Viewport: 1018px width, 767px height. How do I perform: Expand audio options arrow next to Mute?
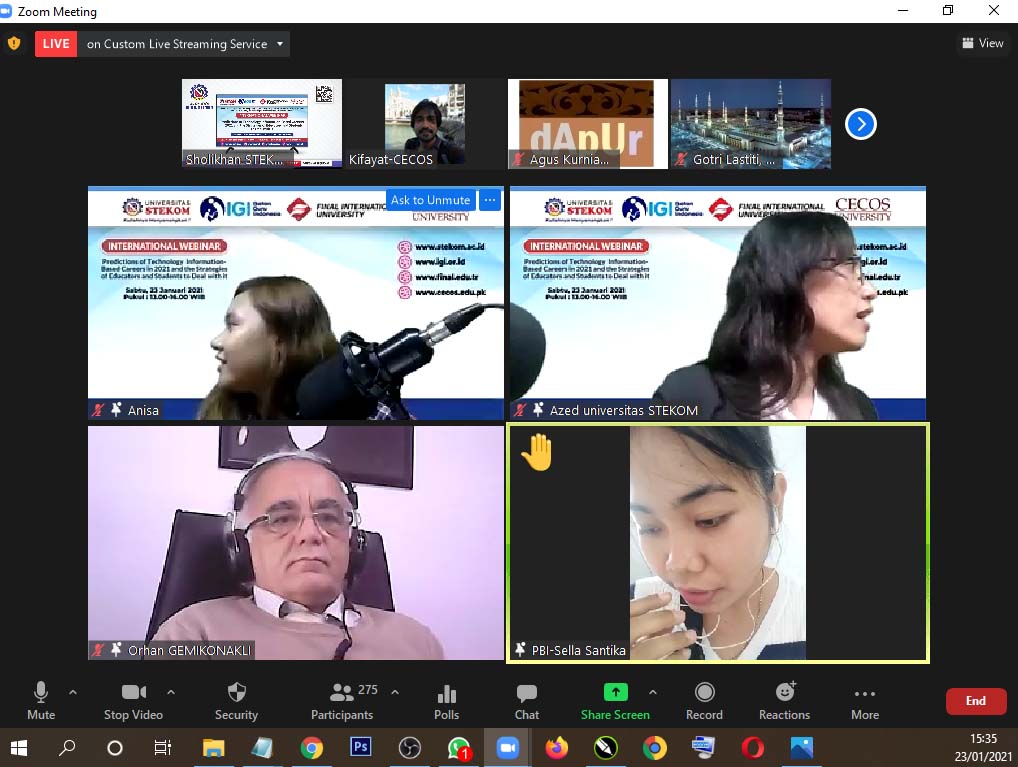[73, 692]
